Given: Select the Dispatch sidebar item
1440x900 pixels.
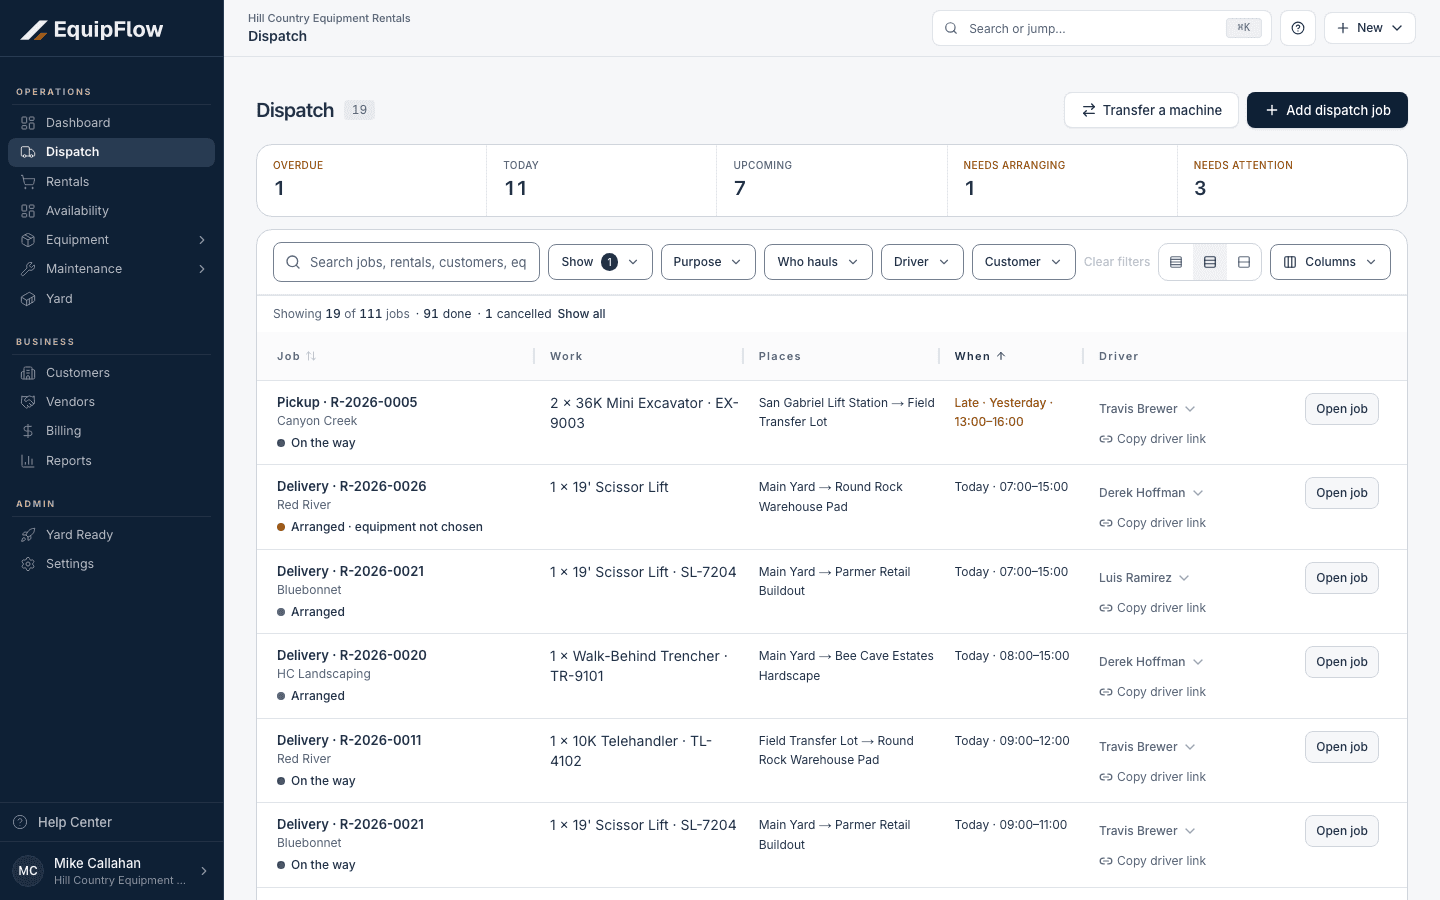Looking at the screenshot, I should coord(111,152).
